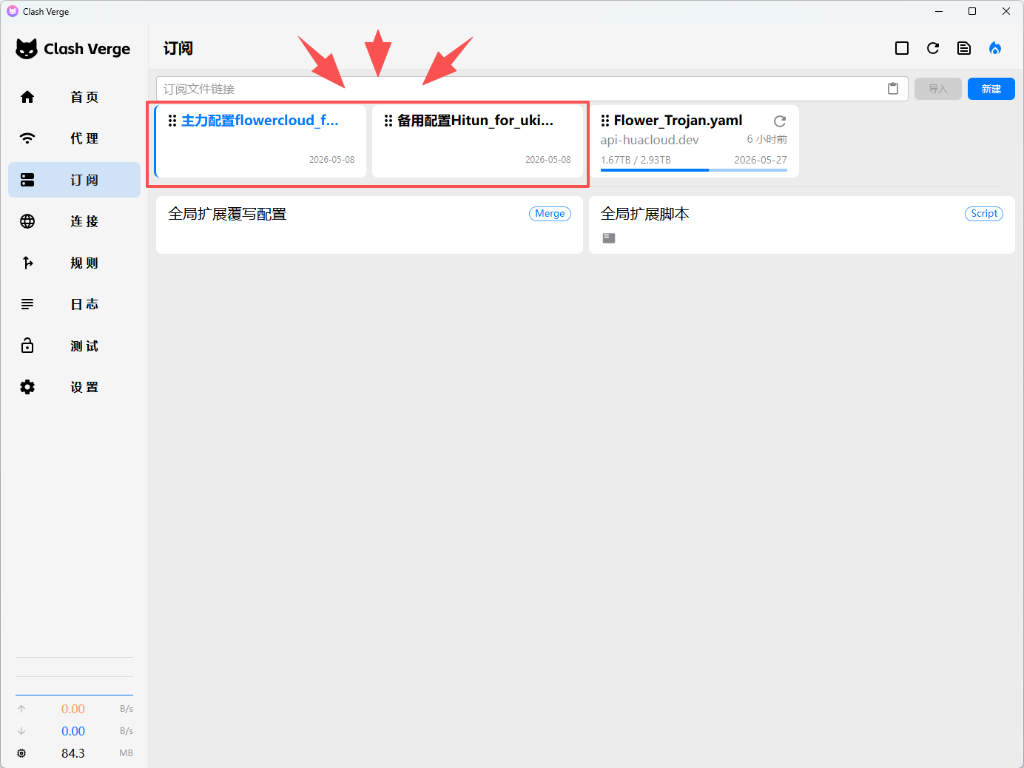Click the Script tag

[x=984, y=214]
